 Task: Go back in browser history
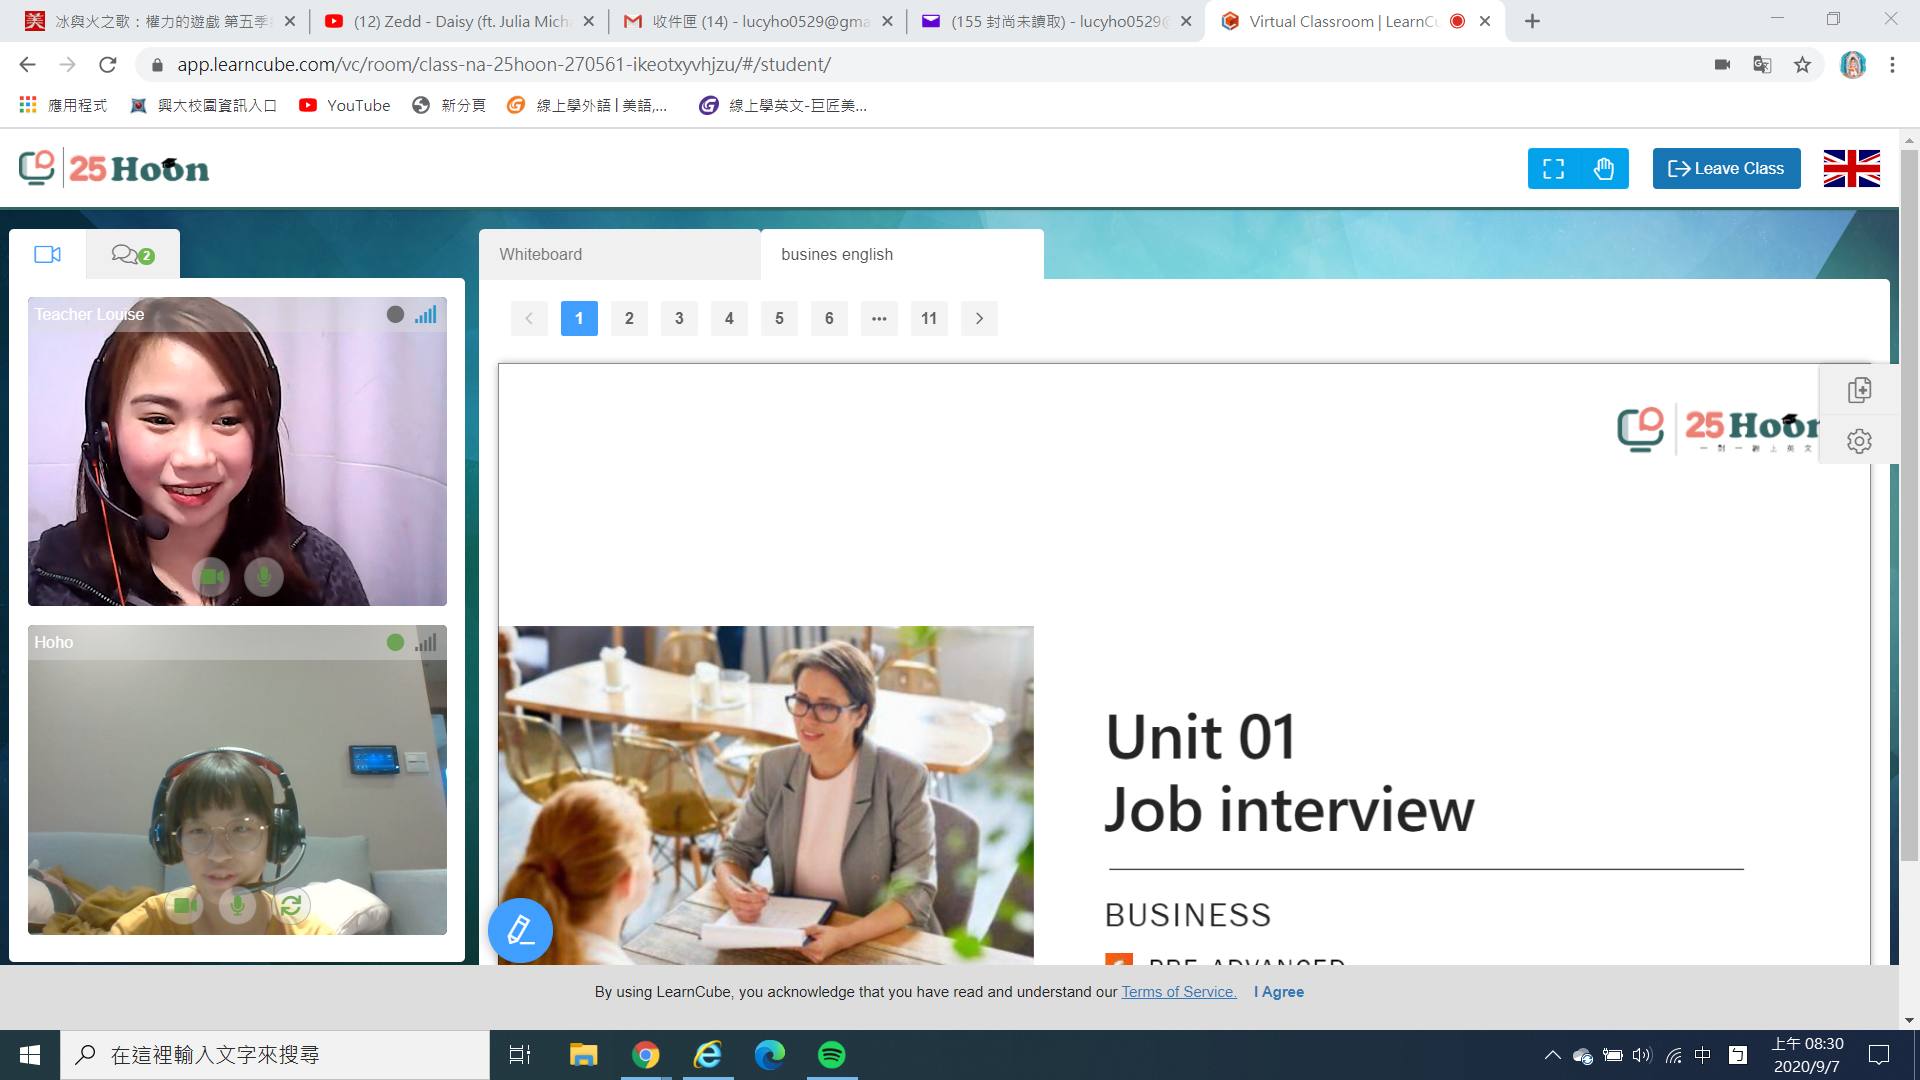27,65
